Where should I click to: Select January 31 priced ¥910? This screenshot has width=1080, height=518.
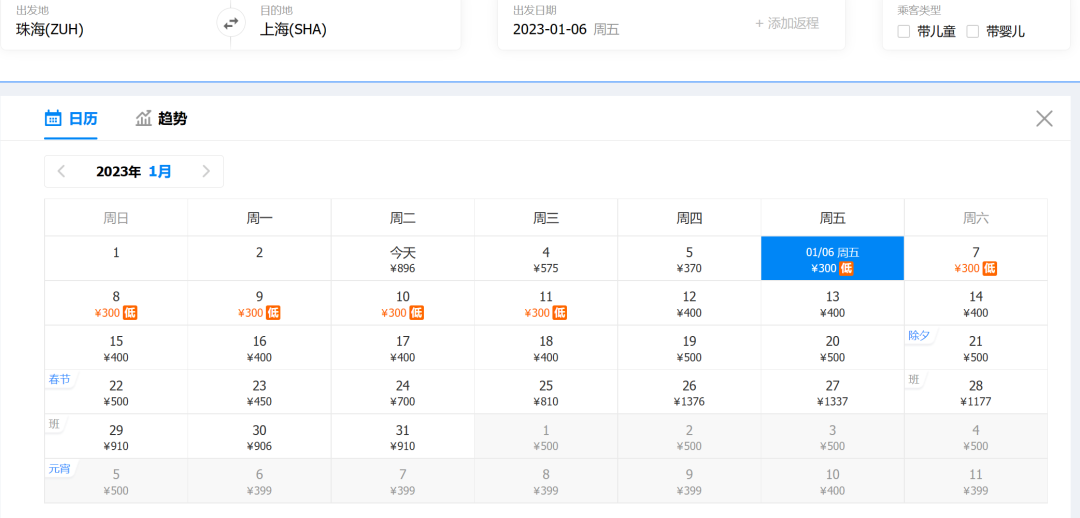coord(402,437)
